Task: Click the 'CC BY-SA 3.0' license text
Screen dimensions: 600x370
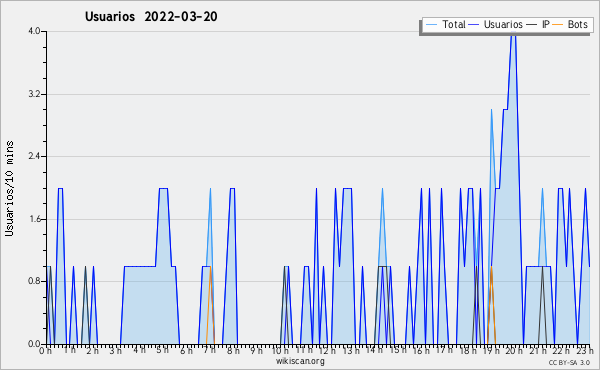Action: point(569,363)
